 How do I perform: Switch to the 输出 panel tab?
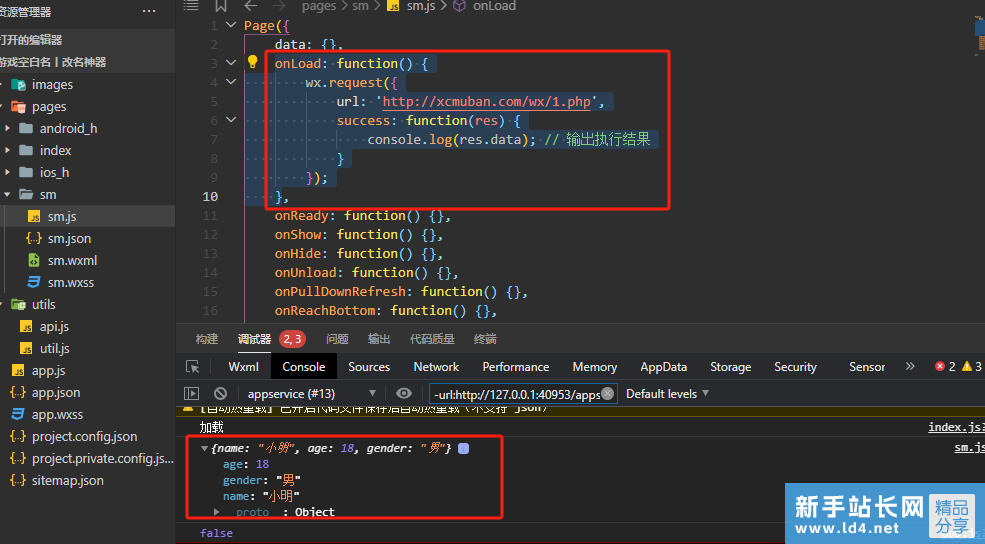(x=379, y=339)
